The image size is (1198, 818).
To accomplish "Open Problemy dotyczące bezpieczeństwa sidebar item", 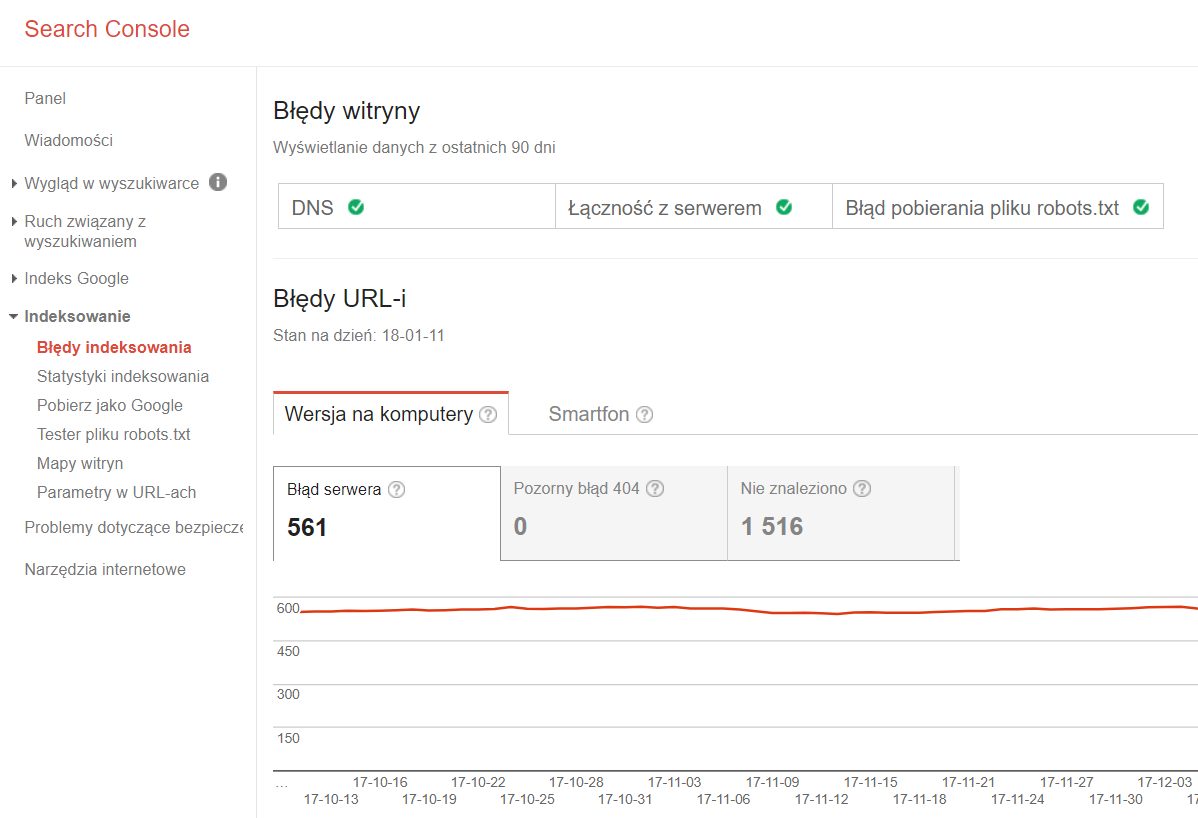I will click(134, 528).
